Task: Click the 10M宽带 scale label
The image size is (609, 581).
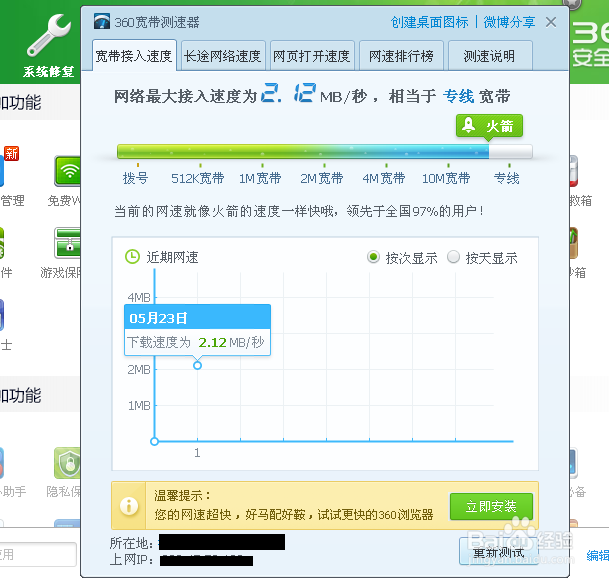Action: tap(446, 178)
